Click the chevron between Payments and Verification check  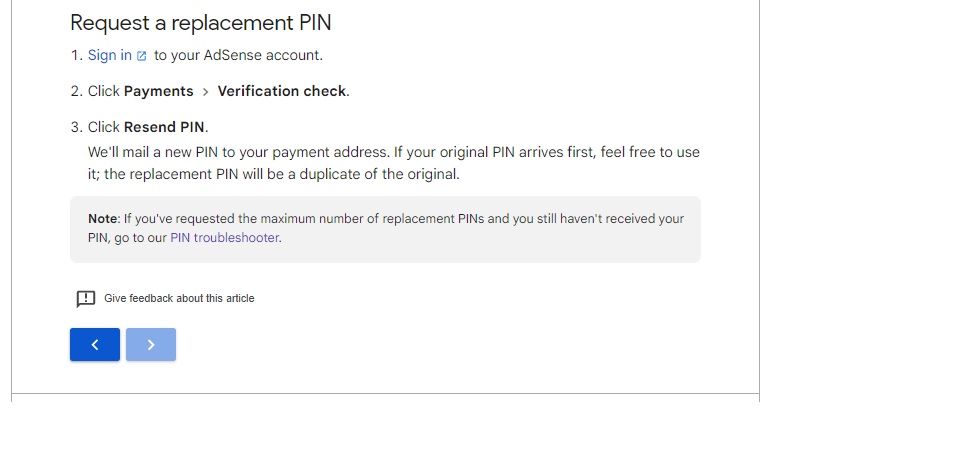(206, 92)
